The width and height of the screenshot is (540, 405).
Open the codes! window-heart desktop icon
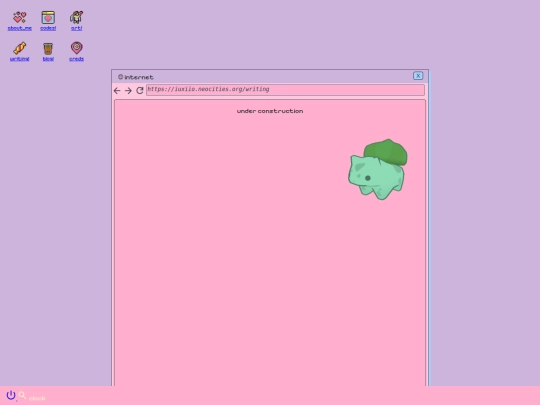(48, 17)
